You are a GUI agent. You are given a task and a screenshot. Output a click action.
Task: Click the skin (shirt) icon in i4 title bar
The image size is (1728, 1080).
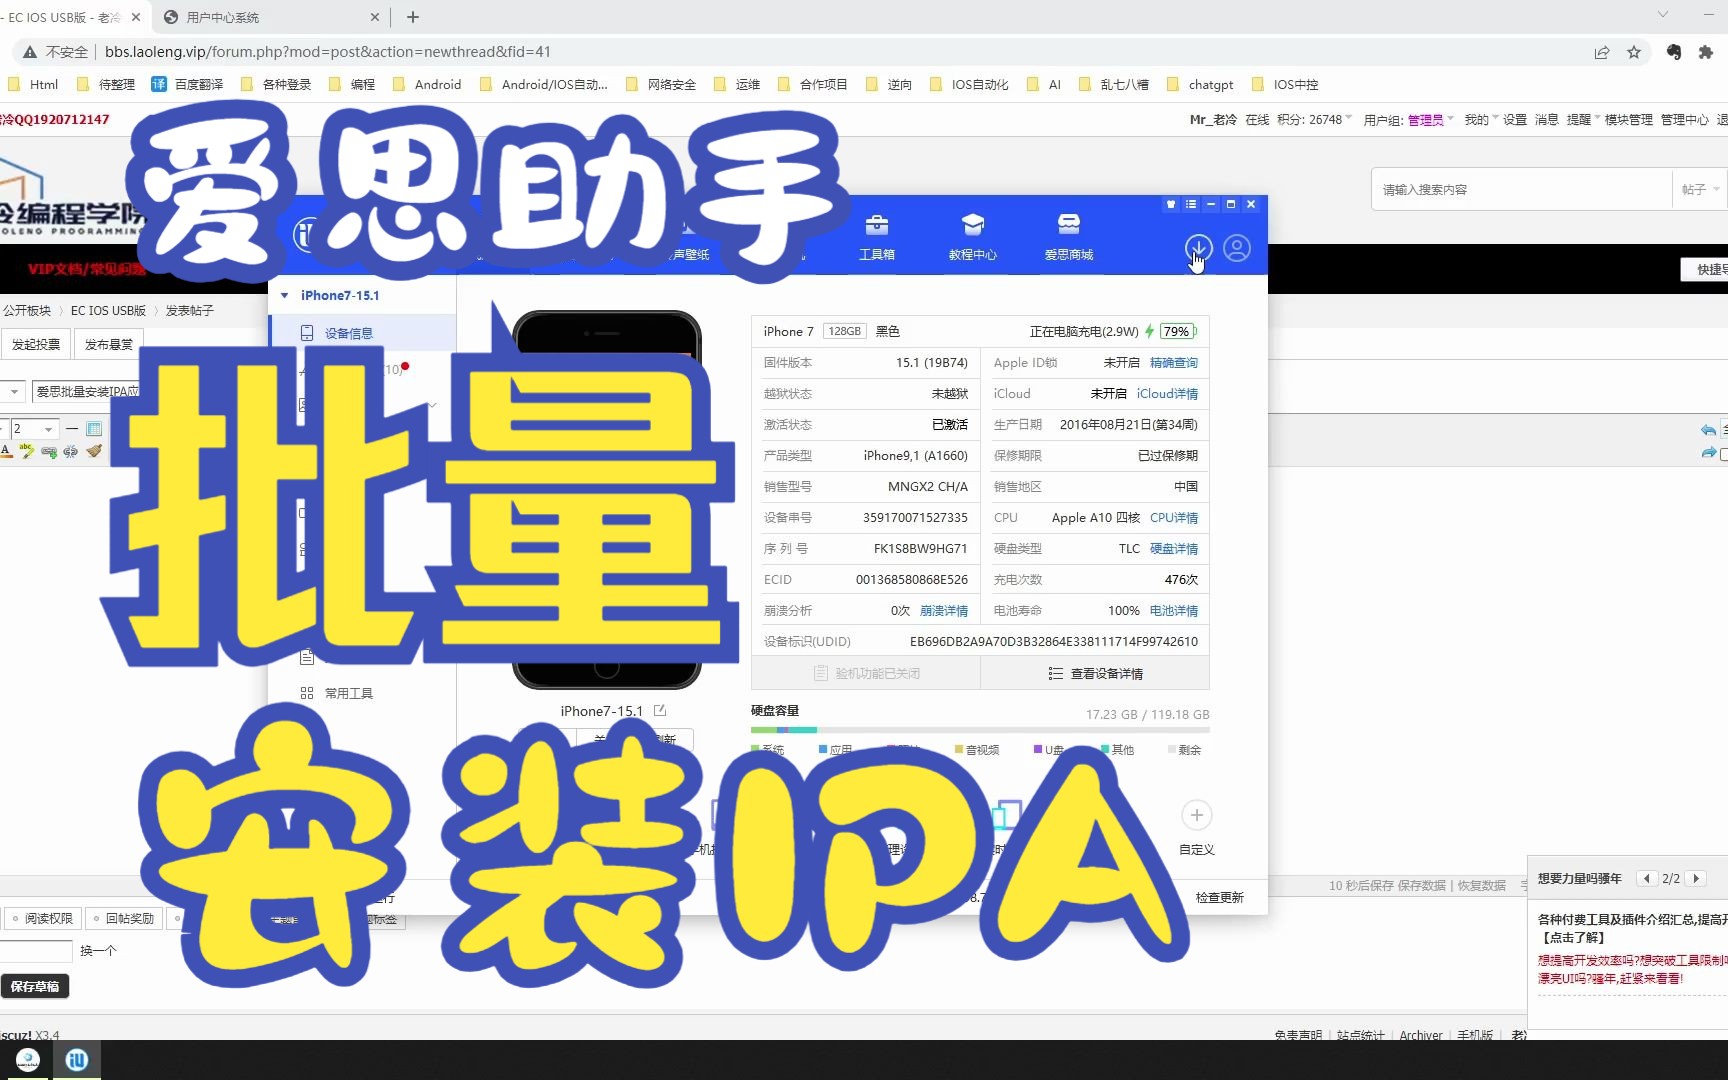click(x=1171, y=204)
